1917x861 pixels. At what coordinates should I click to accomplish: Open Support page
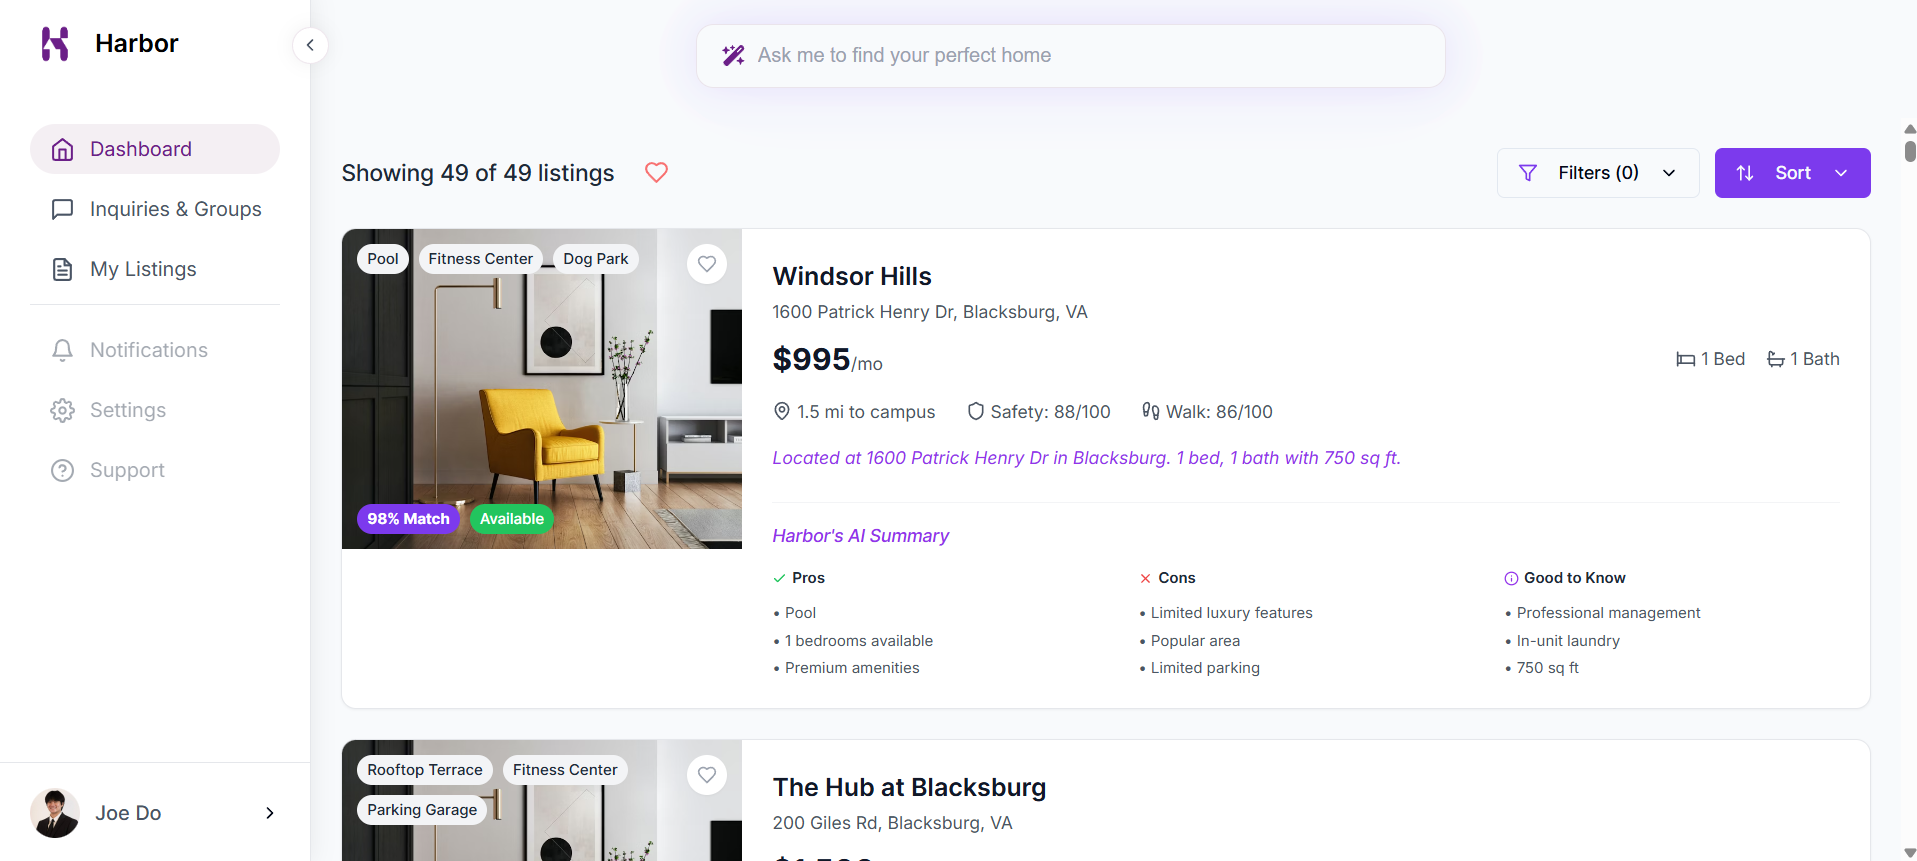pyautogui.click(x=155, y=470)
